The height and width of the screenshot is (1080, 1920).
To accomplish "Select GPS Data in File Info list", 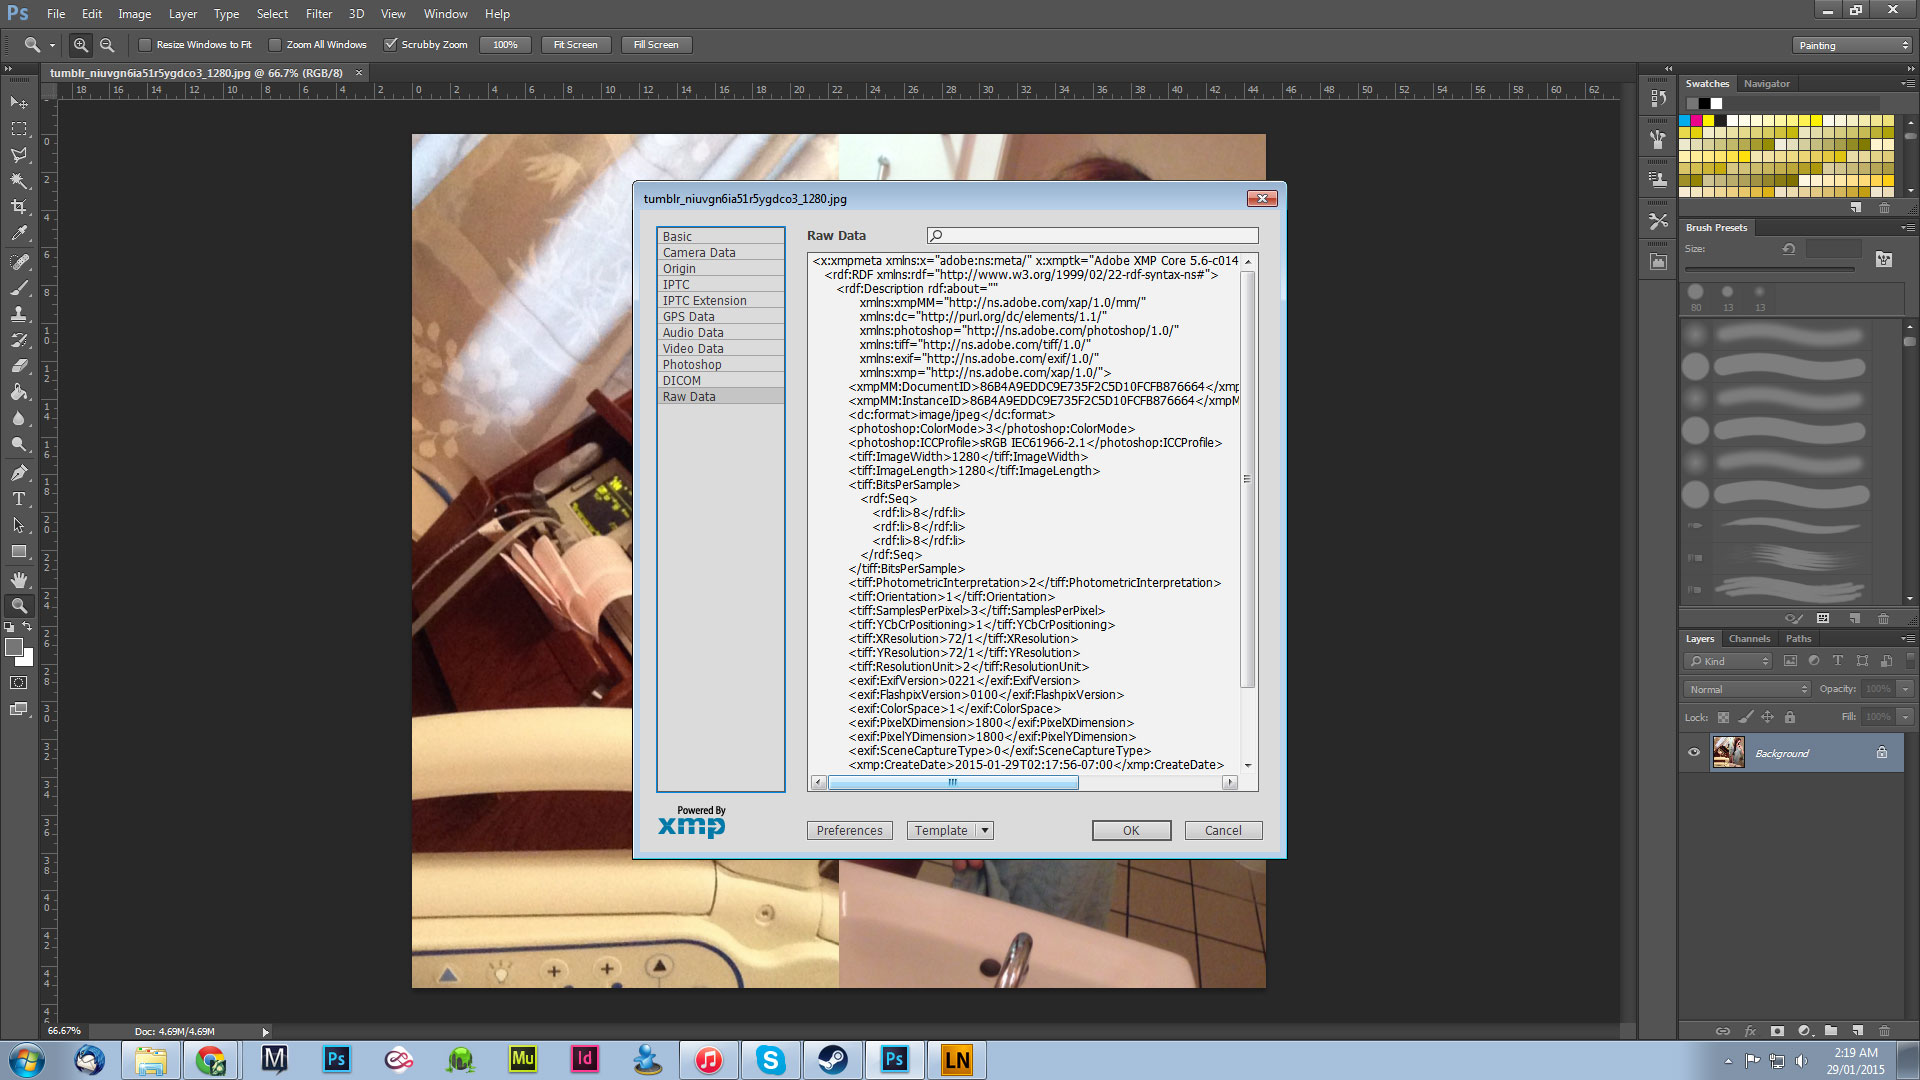I will (x=720, y=317).
